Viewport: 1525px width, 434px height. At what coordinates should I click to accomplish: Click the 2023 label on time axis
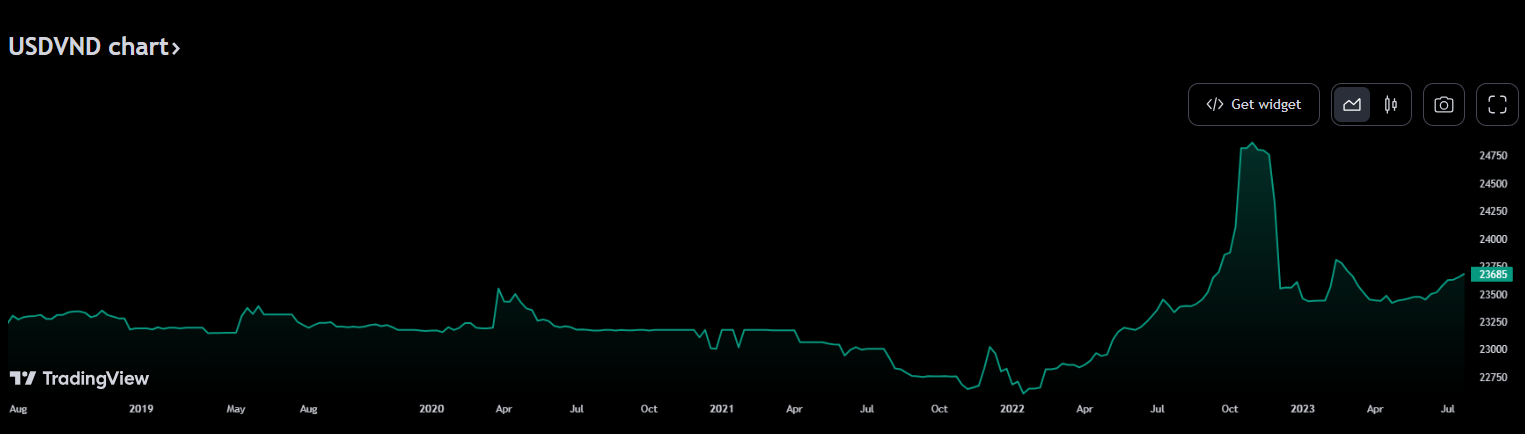pos(1302,409)
